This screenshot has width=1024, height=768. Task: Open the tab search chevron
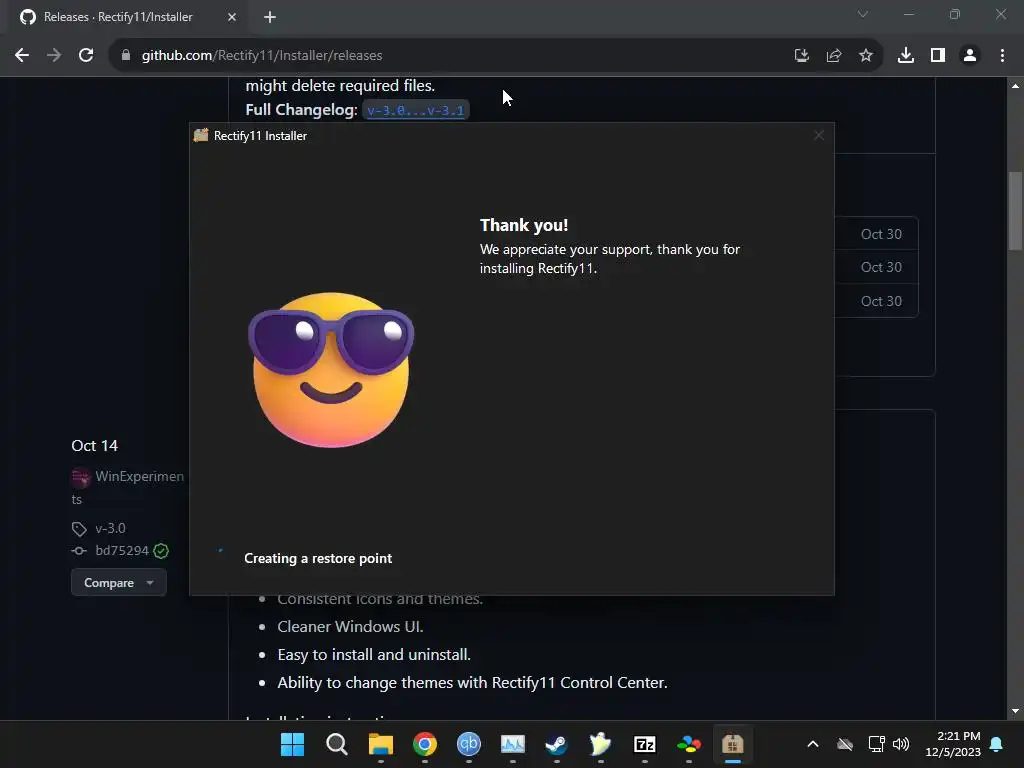click(x=863, y=14)
